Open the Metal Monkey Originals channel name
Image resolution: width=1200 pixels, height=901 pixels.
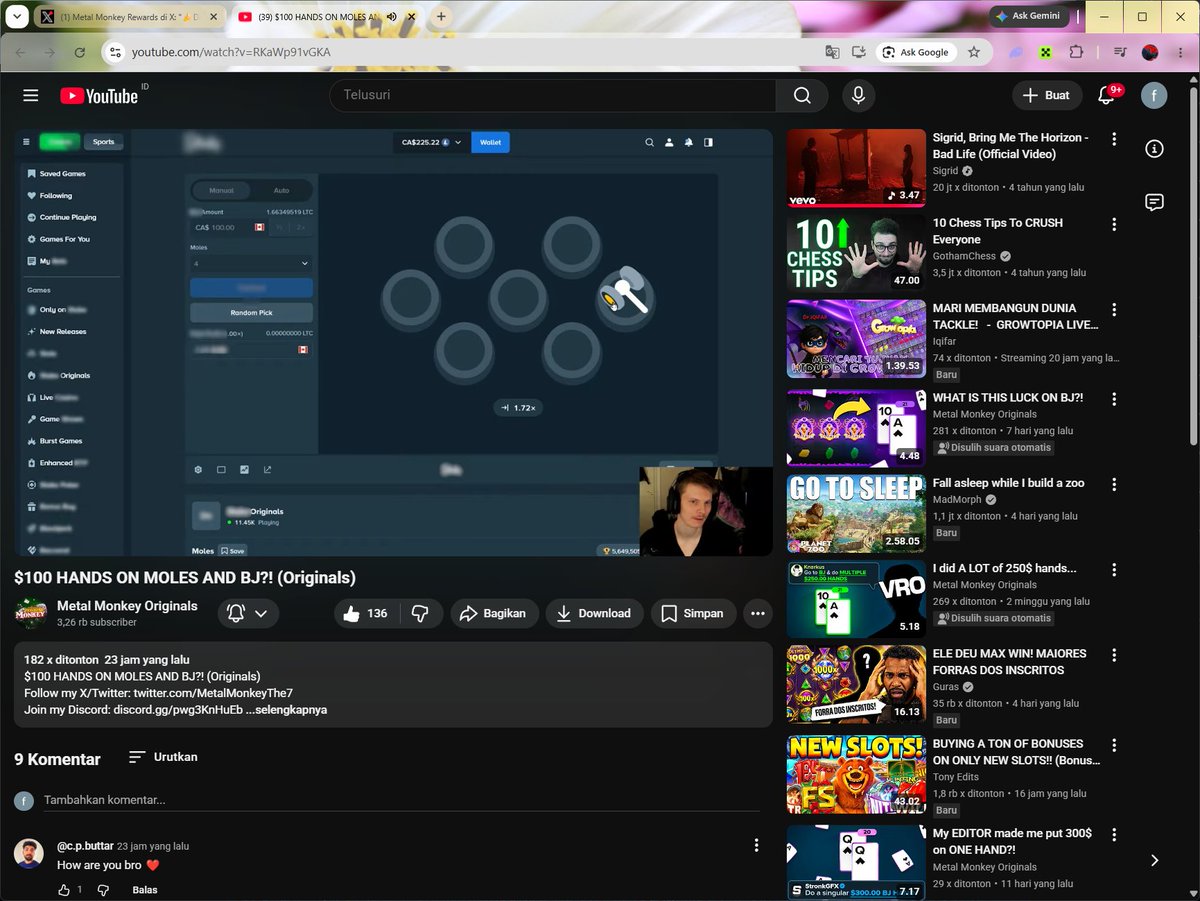pyautogui.click(x=127, y=606)
